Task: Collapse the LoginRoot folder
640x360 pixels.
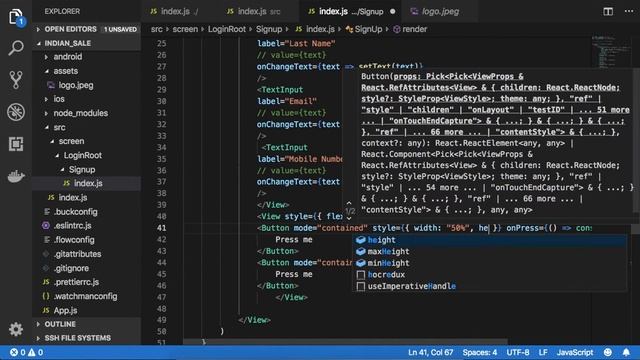Action: (x=87, y=156)
